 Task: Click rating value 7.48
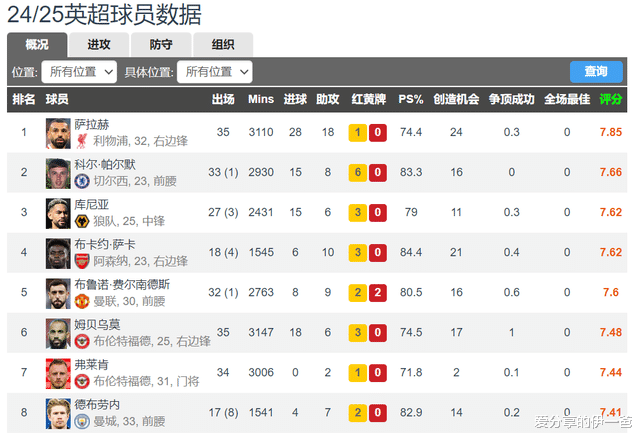point(611,332)
